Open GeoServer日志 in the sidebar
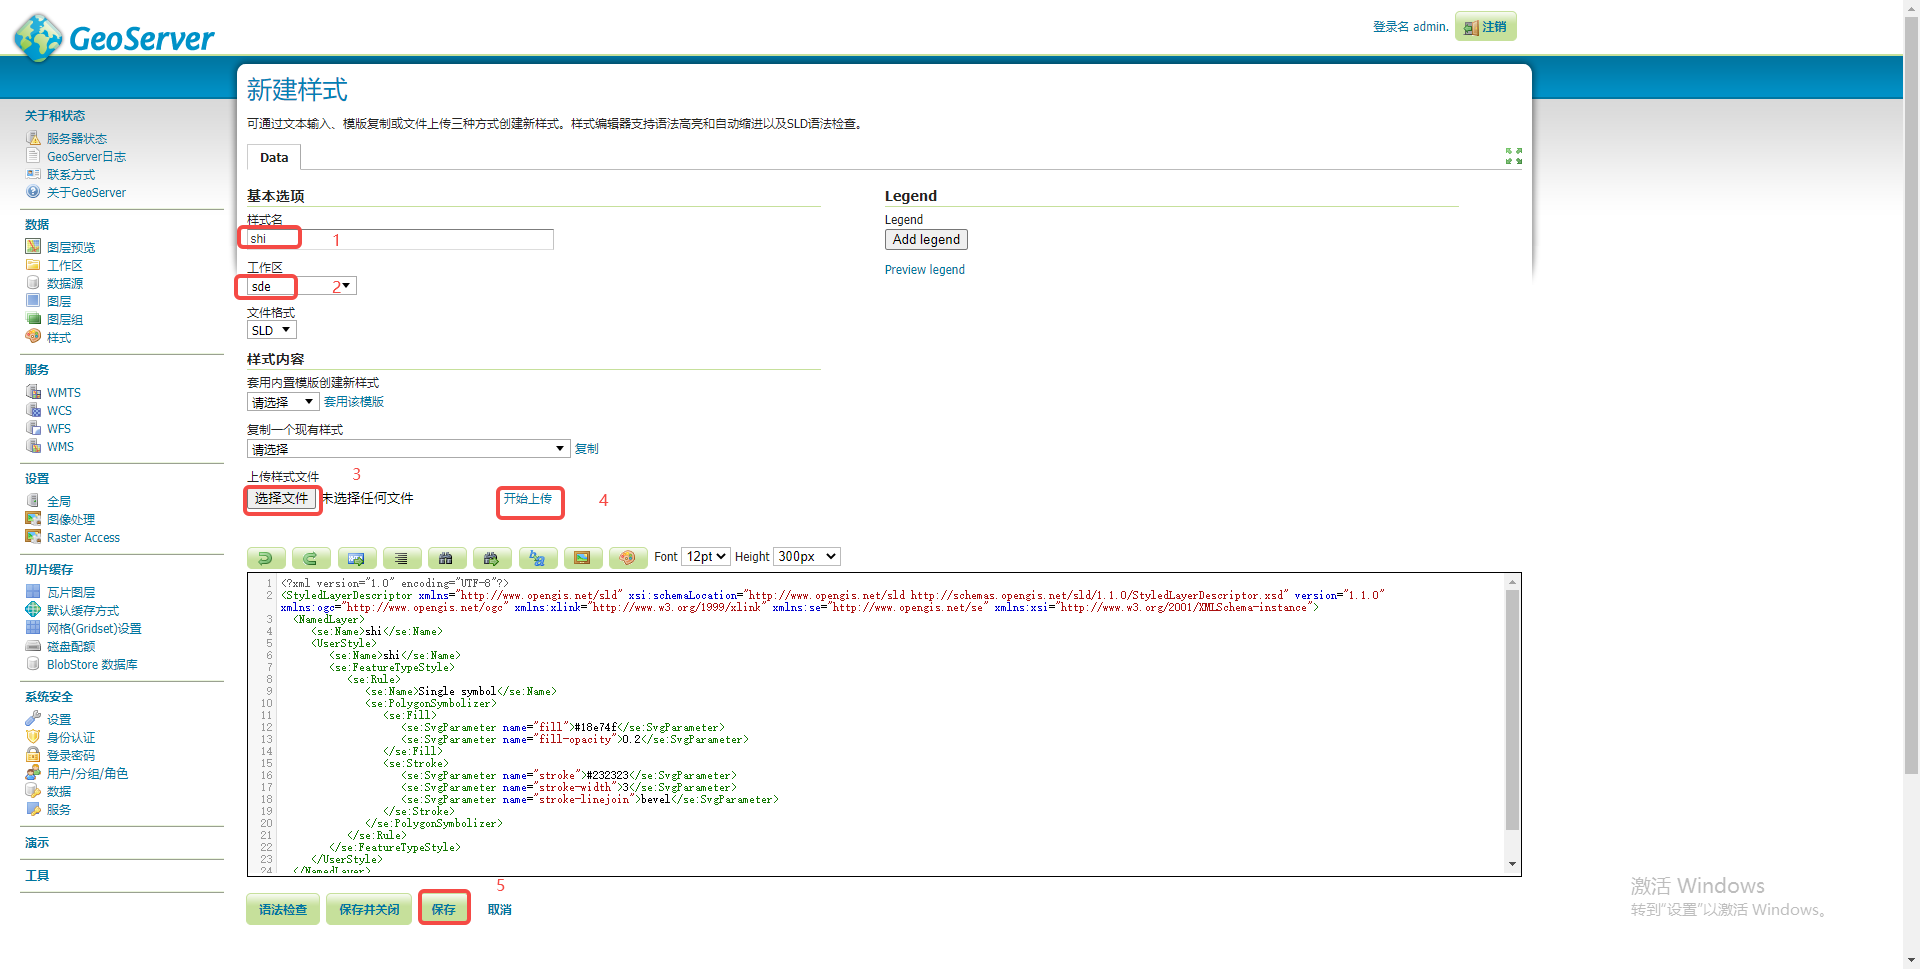The height and width of the screenshot is (969, 1920). click(86, 157)
